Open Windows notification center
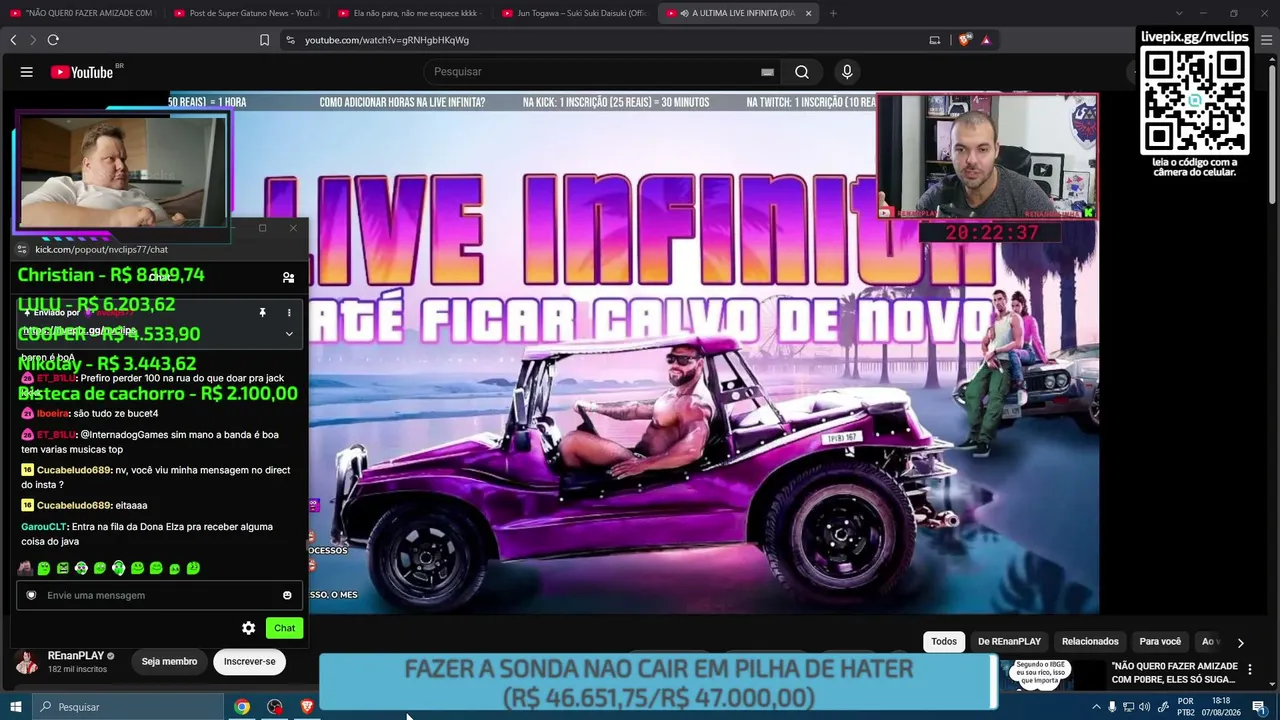This screenshot has width=1280, height=720. 1258,707
